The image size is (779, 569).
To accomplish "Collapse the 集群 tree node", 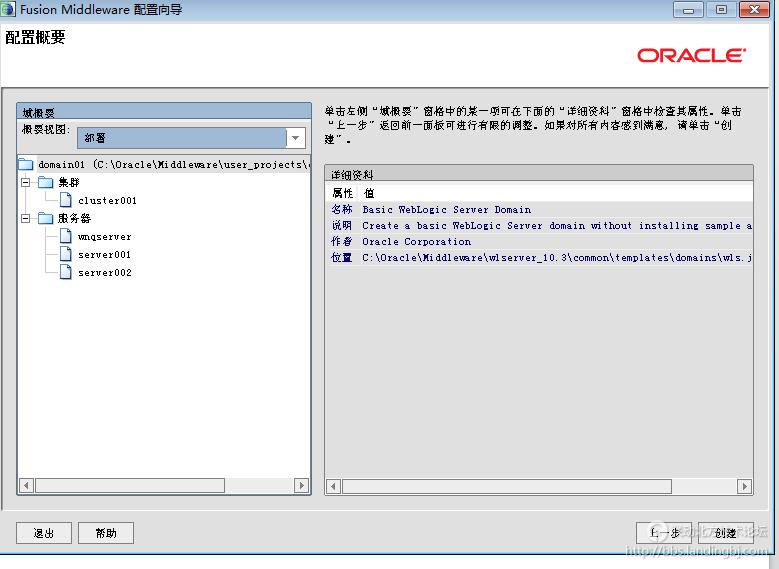I will pyautogui.click(x=26, y=182).
